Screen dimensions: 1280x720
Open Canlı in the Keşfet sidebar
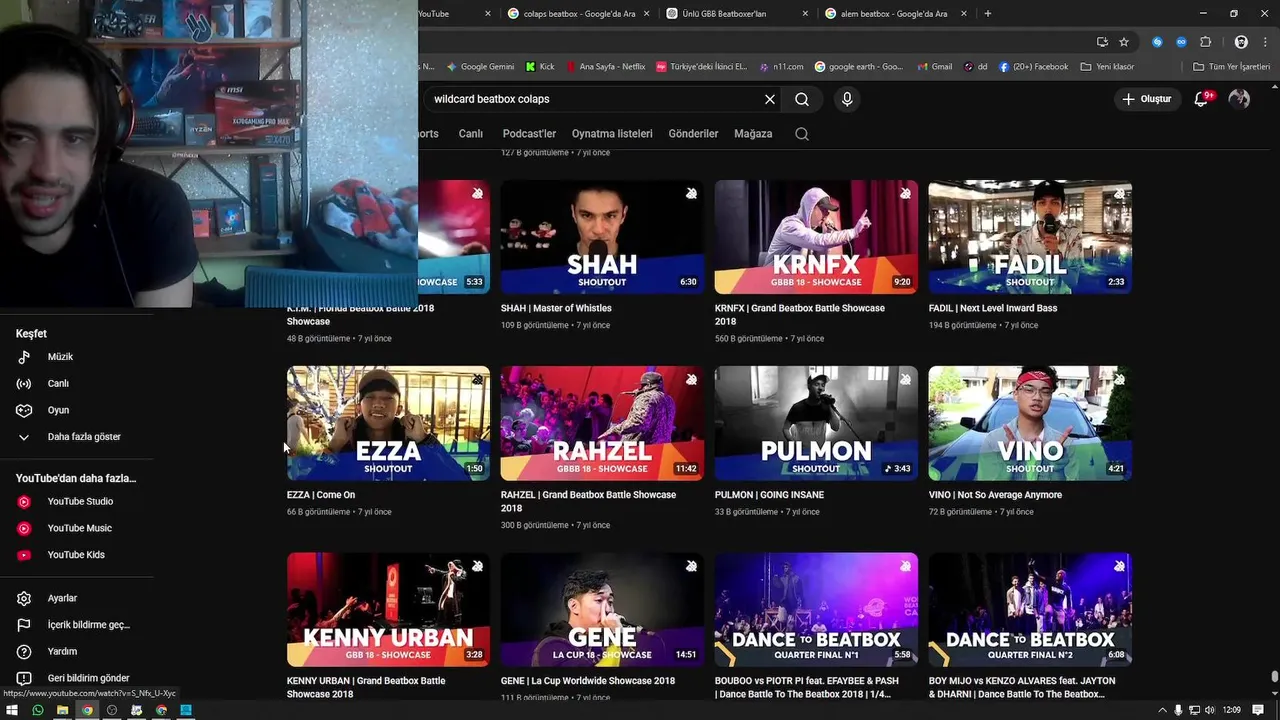point(77,383)
